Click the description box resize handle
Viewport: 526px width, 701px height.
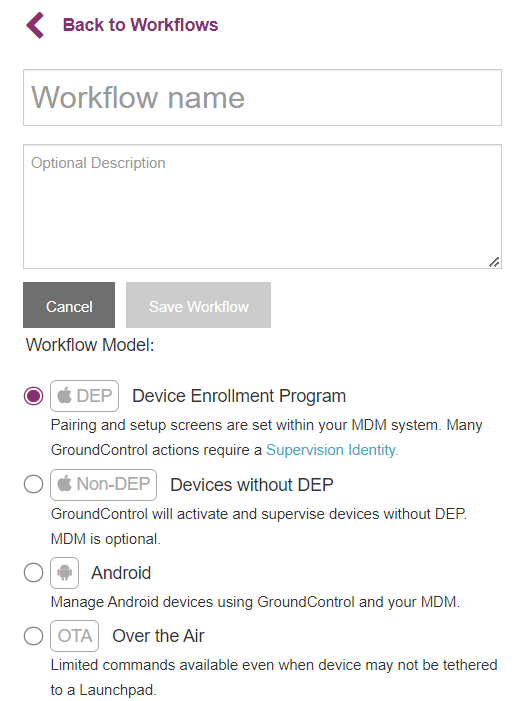494,262
